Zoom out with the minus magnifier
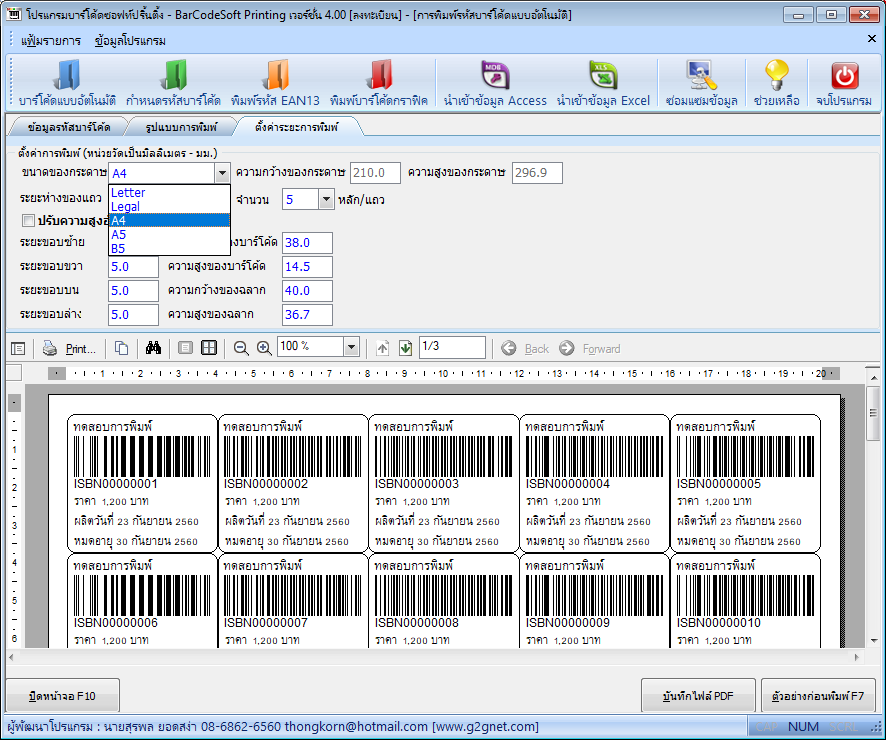 click(241, 349)
